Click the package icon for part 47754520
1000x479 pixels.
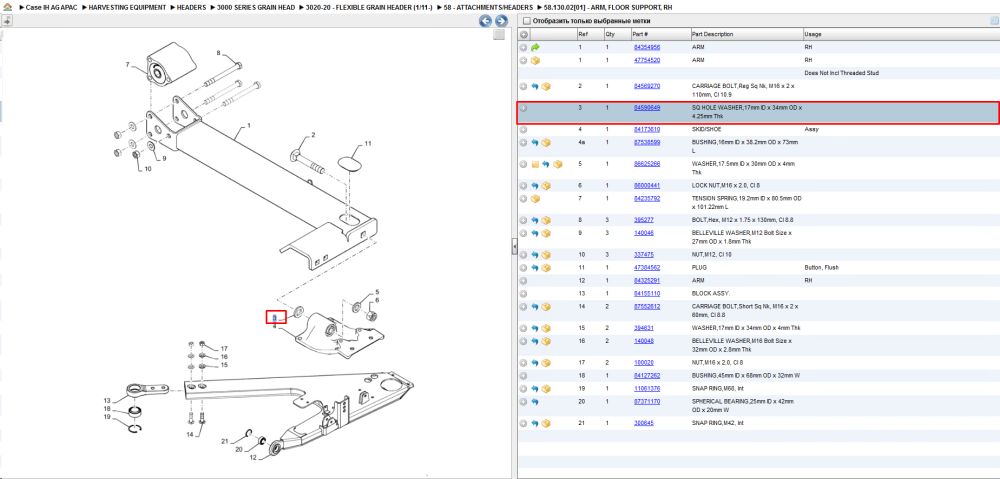[535, 61]
